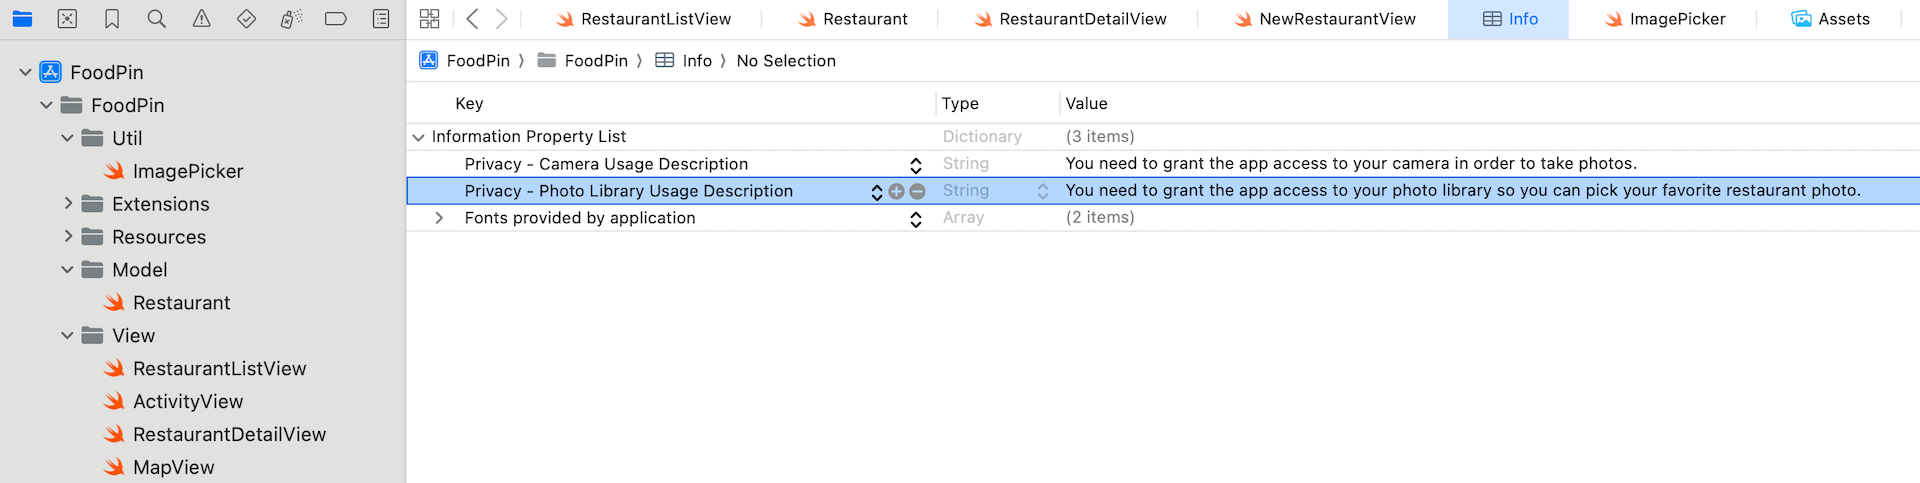Screen dimensions: 1920x483
Task: Go back with the left chevron
Action: coord(473,19)
